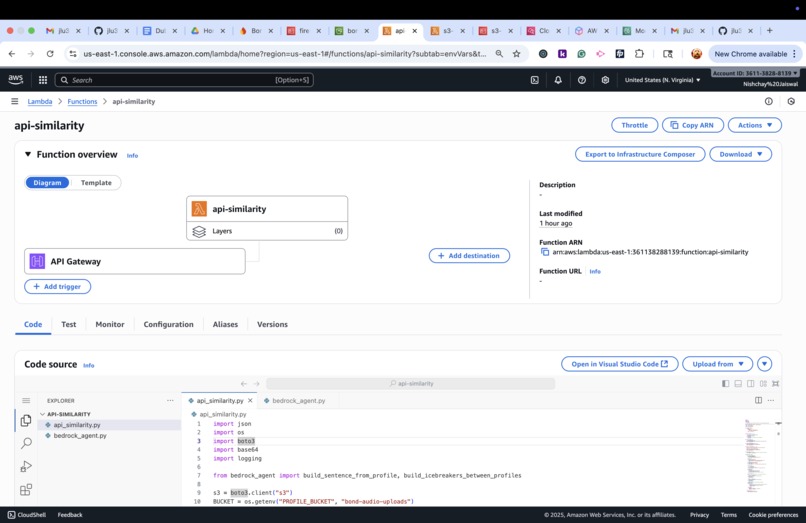806x523 pixels.
Task: Reload the browser page
Action: click(50, 53)
